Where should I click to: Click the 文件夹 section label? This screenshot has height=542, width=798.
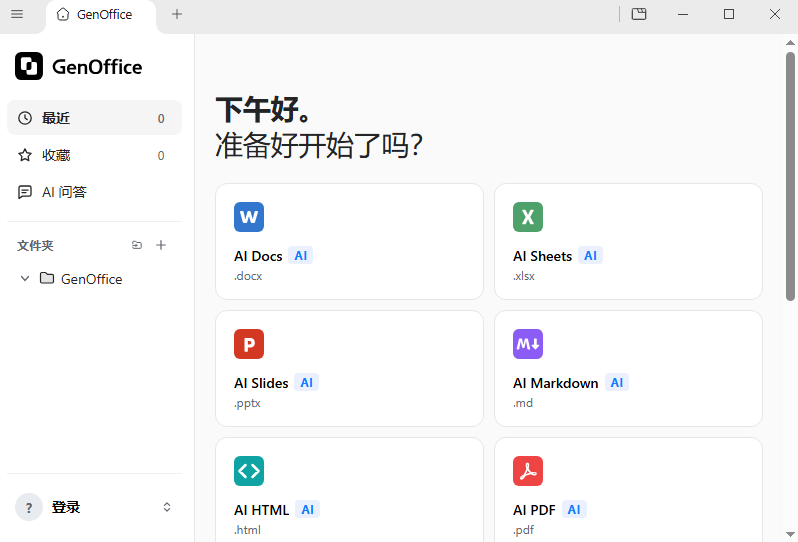(35, 246)
